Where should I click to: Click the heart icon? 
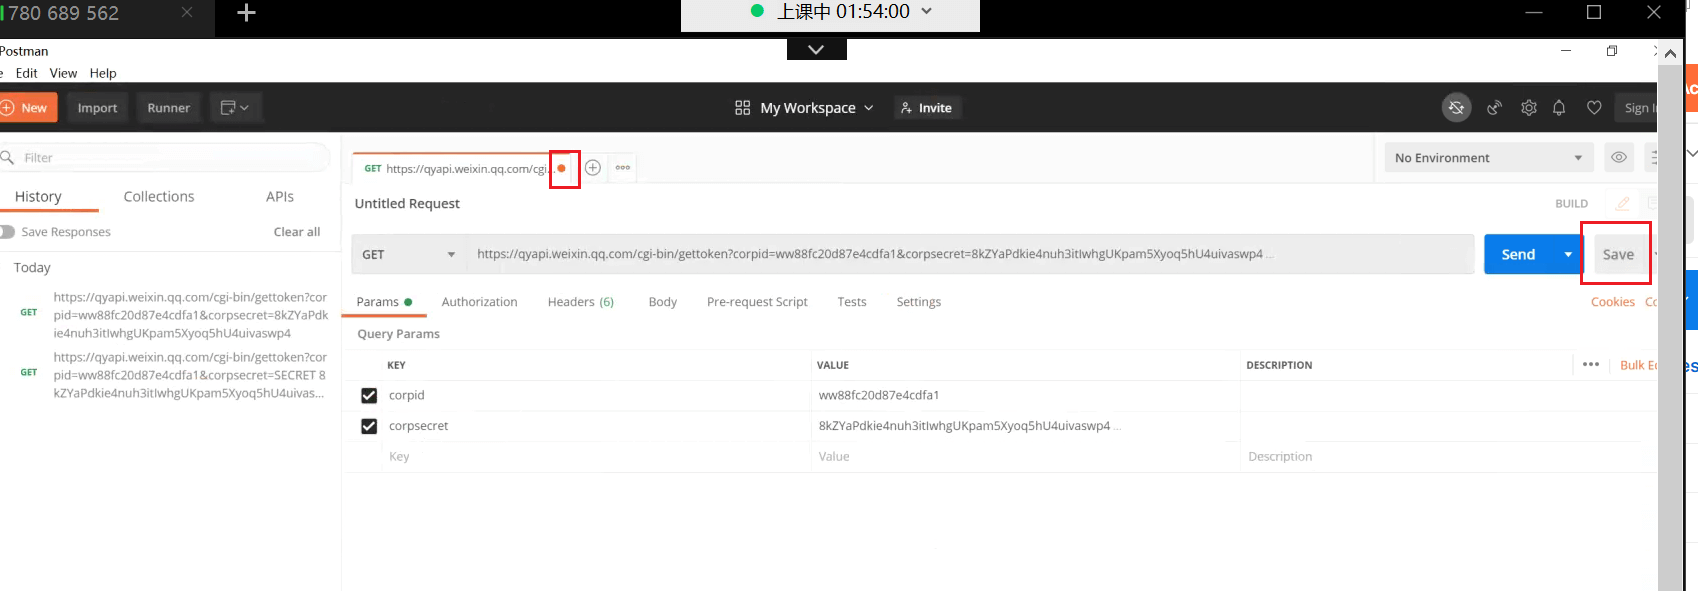tap(1594, 108)
